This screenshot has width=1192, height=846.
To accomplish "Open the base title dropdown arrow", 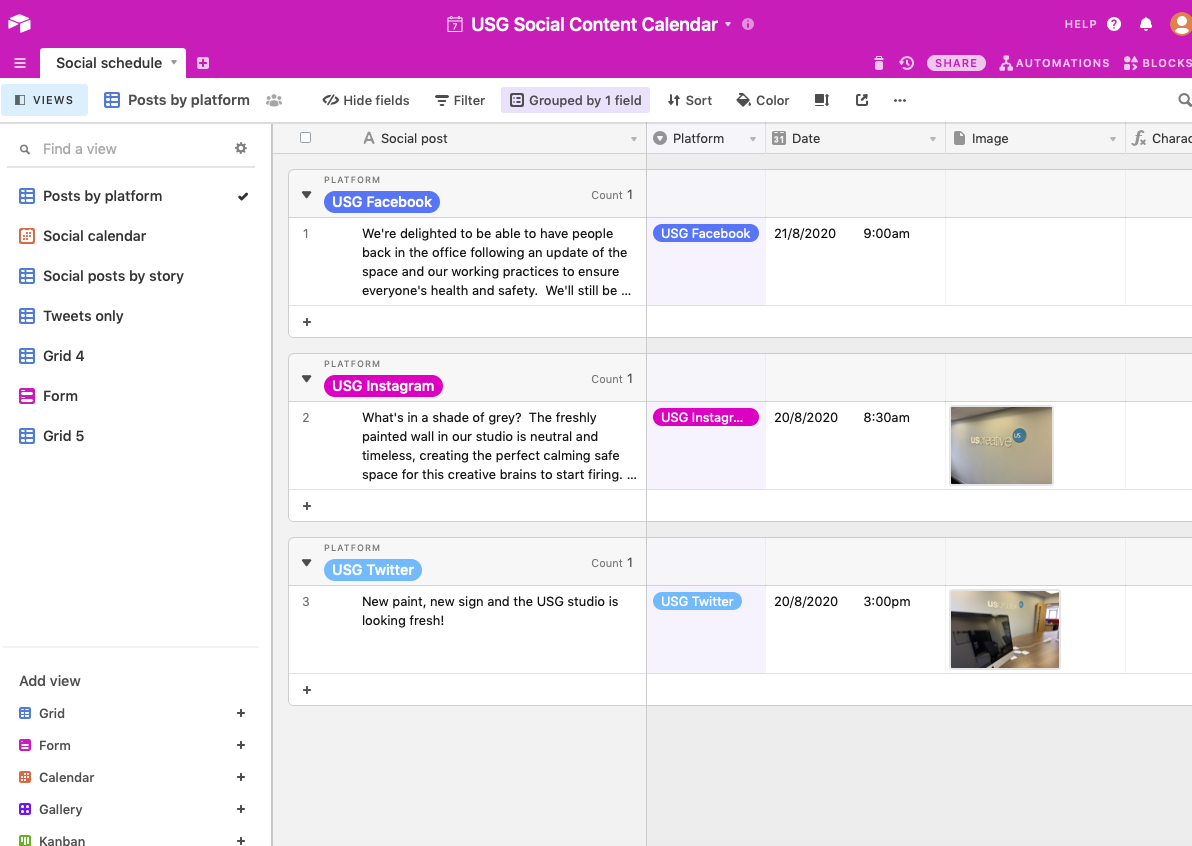I will 728,24.
